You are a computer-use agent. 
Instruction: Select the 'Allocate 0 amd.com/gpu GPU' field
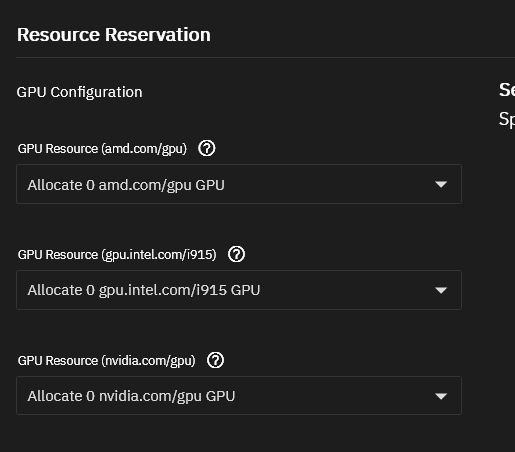tap(239, 184)
